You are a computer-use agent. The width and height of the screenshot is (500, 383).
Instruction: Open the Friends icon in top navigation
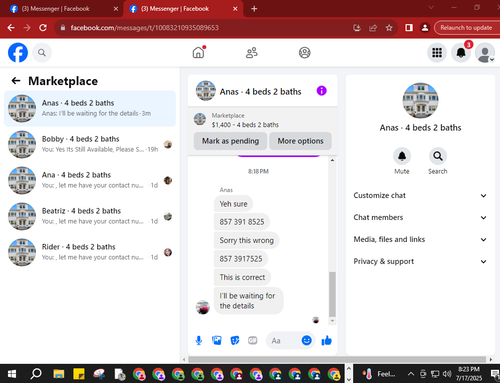(252, 53)
